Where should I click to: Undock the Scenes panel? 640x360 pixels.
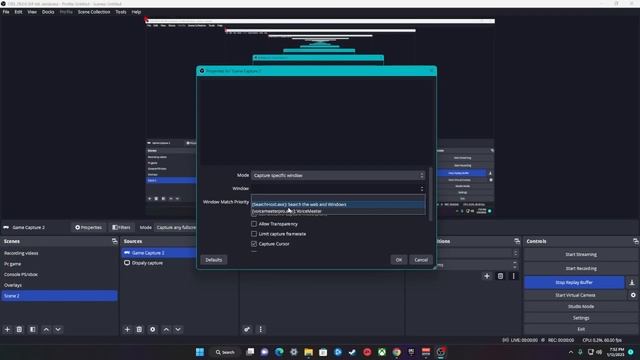114,241
